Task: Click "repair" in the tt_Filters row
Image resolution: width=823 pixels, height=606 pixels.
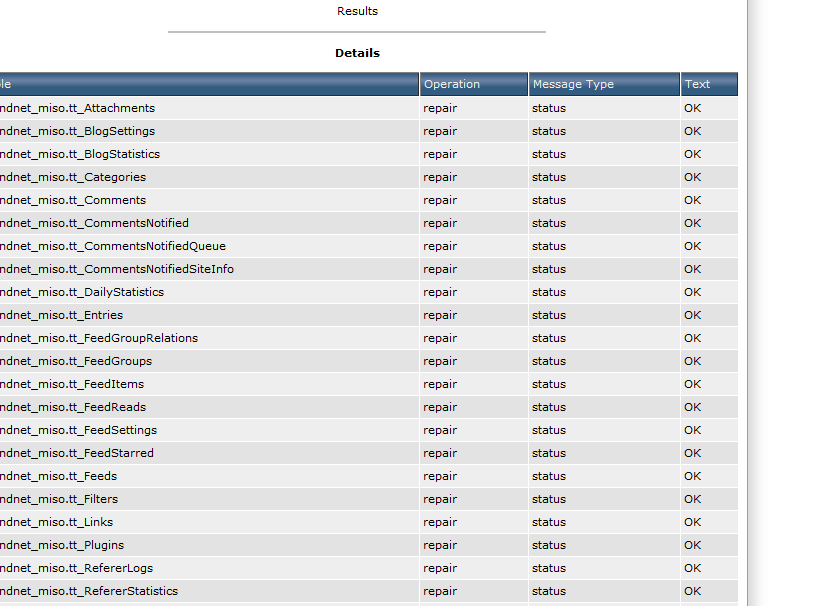Action: 440,499
